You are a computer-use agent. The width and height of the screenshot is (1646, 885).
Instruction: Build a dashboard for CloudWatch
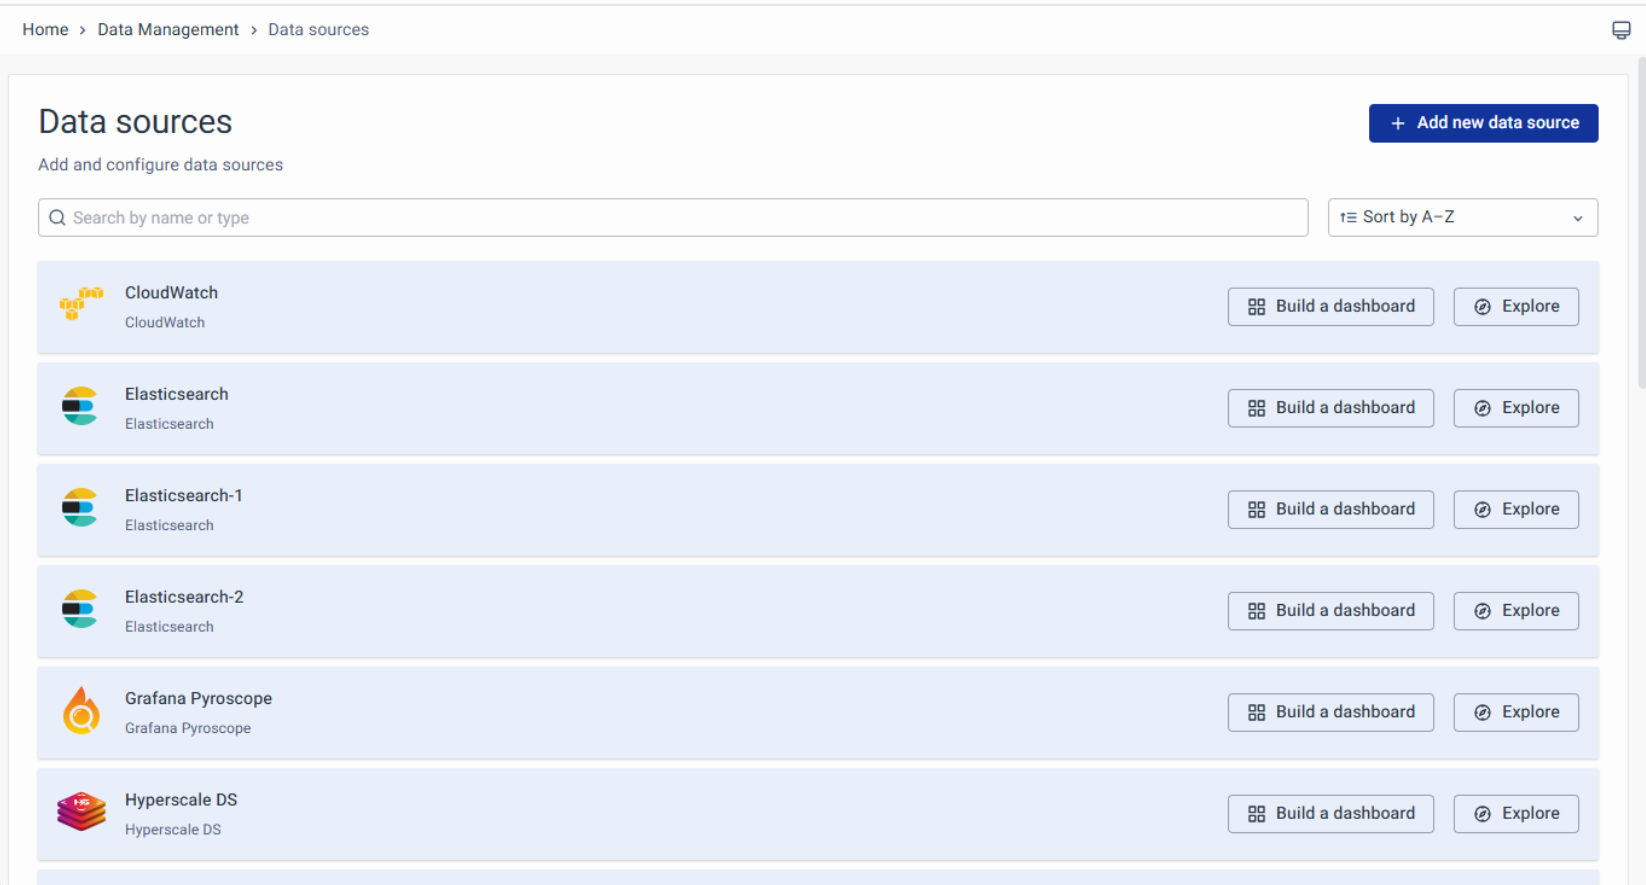(x=1330, y=307)
